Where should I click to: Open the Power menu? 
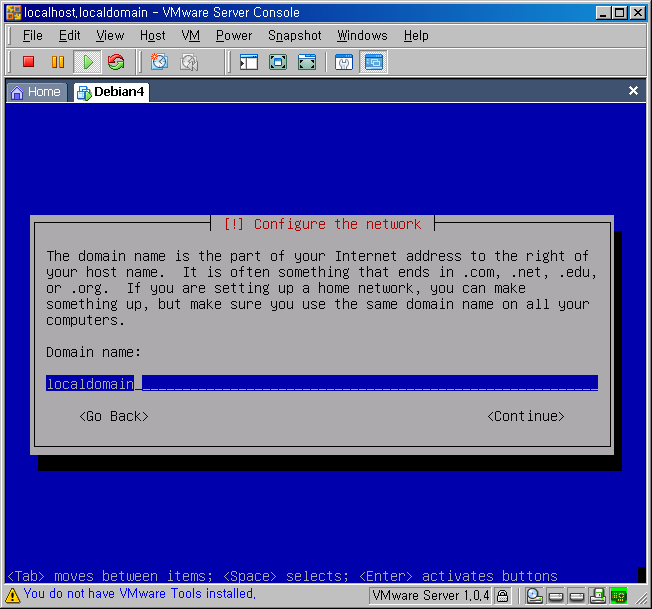click(x=234, y=35)
